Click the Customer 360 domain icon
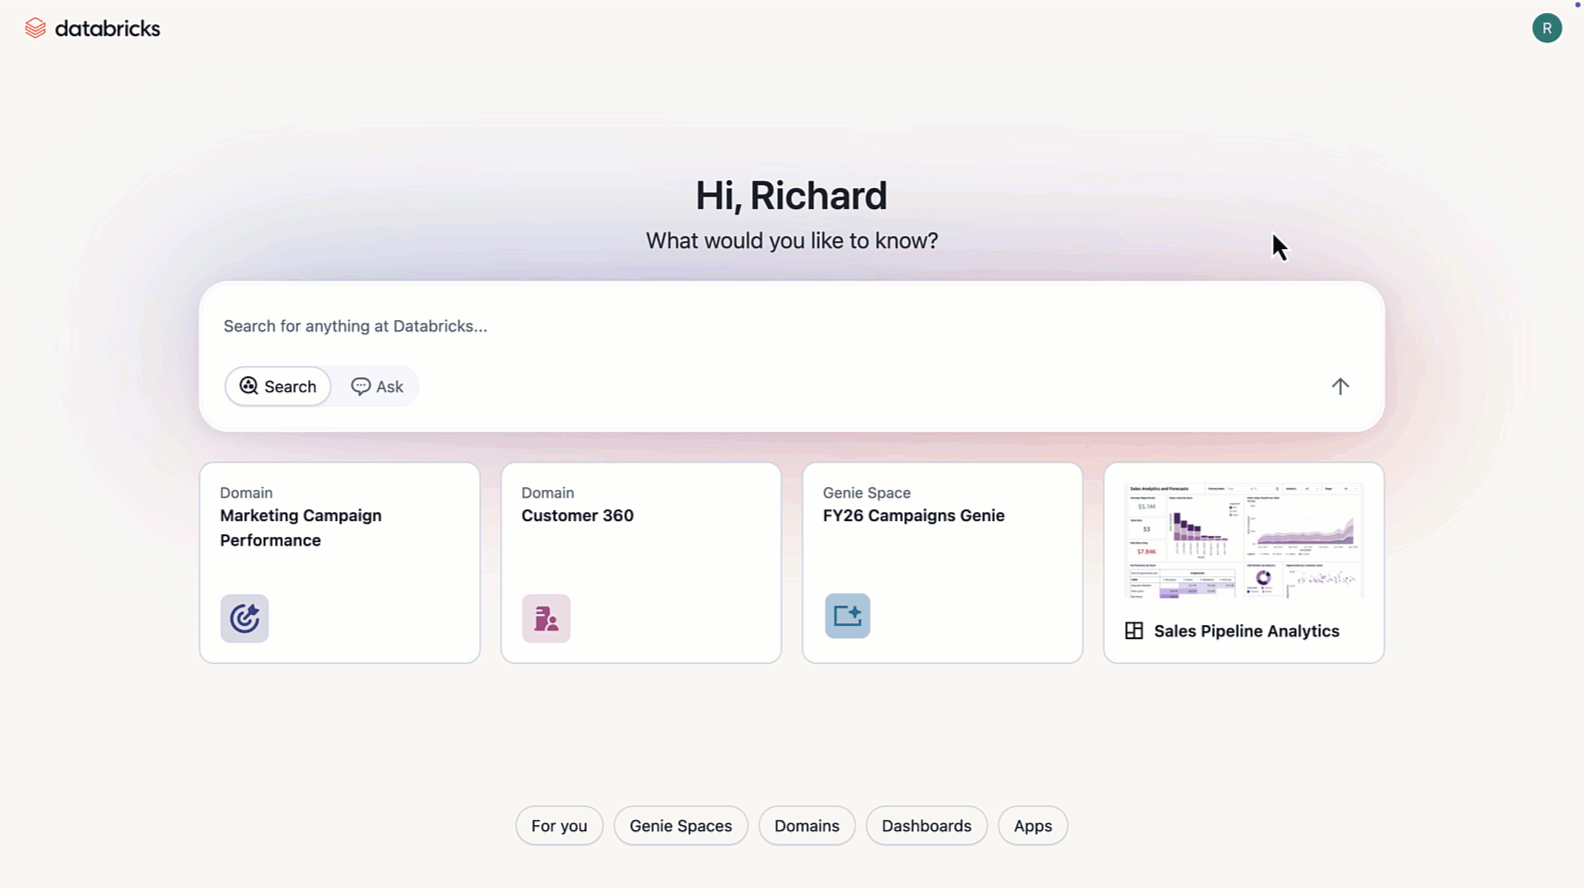 pos(546,618)
